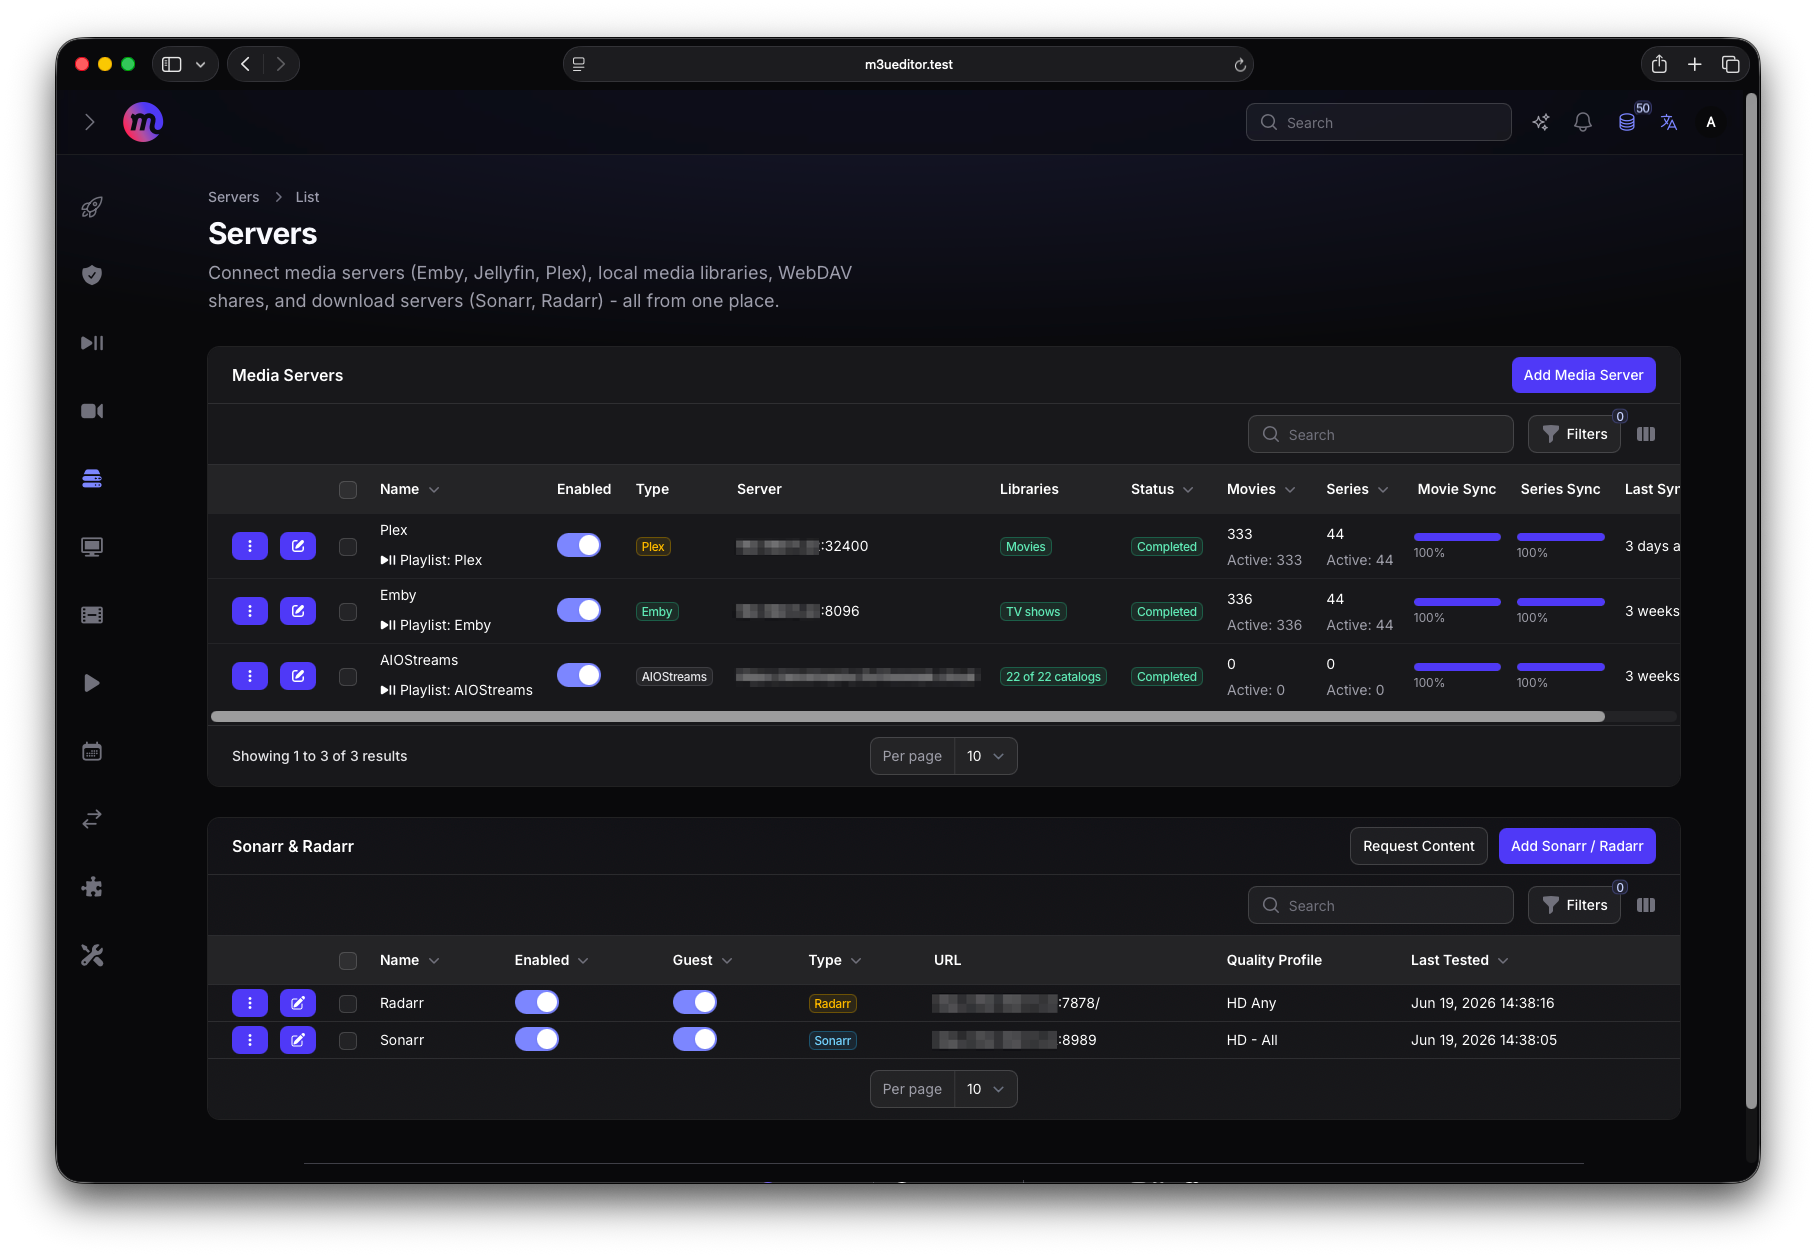Open the swap arrows sidebar icon
Image resolution: width=1816 pixels, height=1257 pixels.
tap(92, 819)
